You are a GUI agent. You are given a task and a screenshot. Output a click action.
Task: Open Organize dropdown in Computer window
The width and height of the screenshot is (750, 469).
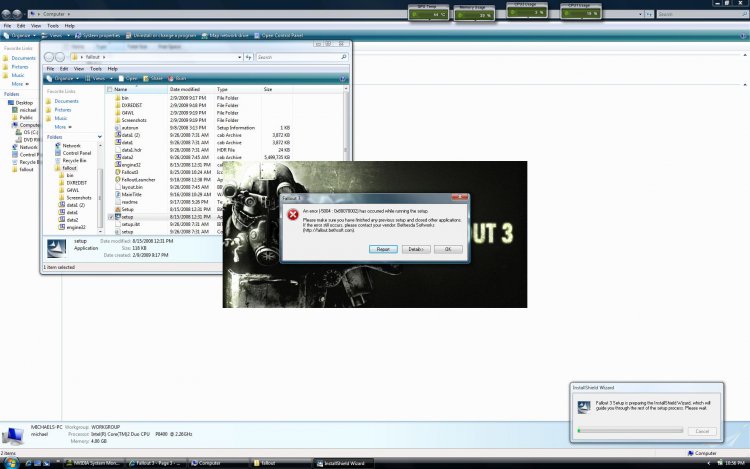point(20,35)
